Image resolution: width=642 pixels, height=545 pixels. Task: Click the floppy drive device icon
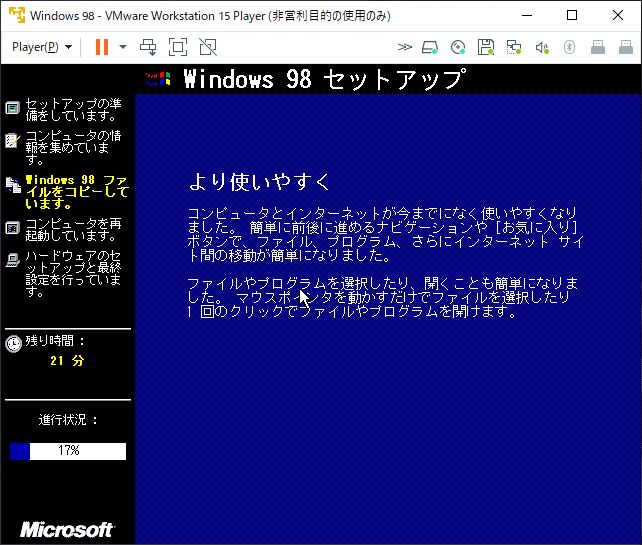pyautogui.click(x=486, y=47)
